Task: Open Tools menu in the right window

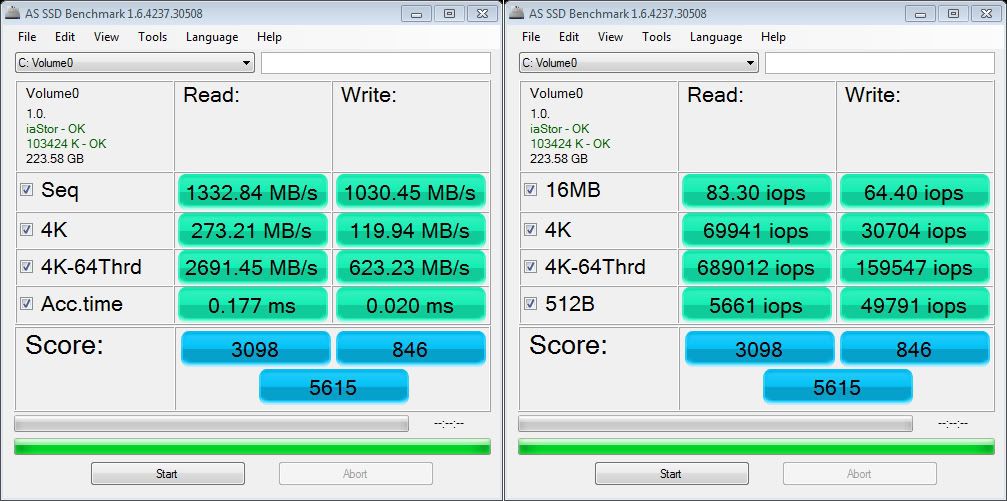Action: [x=656, y=37]
